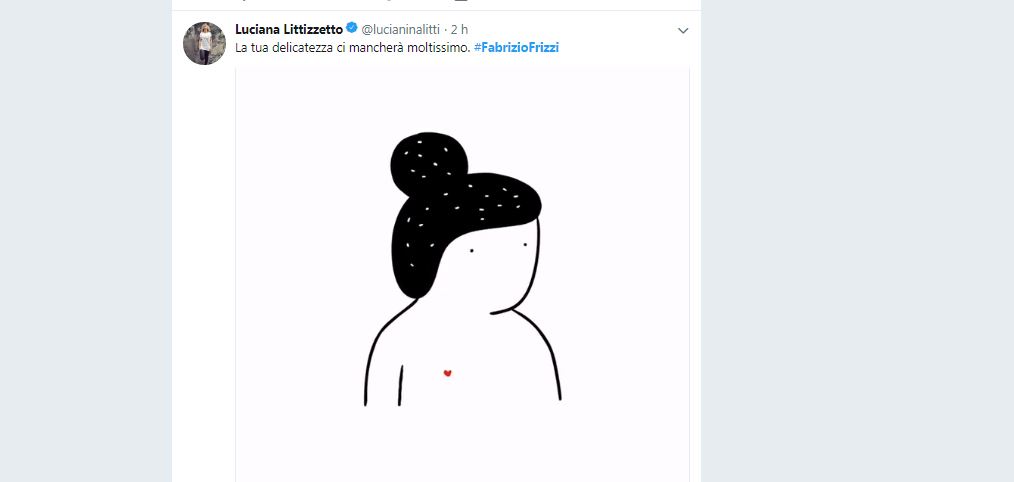Viewport: 1014px width, 482px height.
Task: Expand the tweet options chevron menu
Action: [683, 31]
